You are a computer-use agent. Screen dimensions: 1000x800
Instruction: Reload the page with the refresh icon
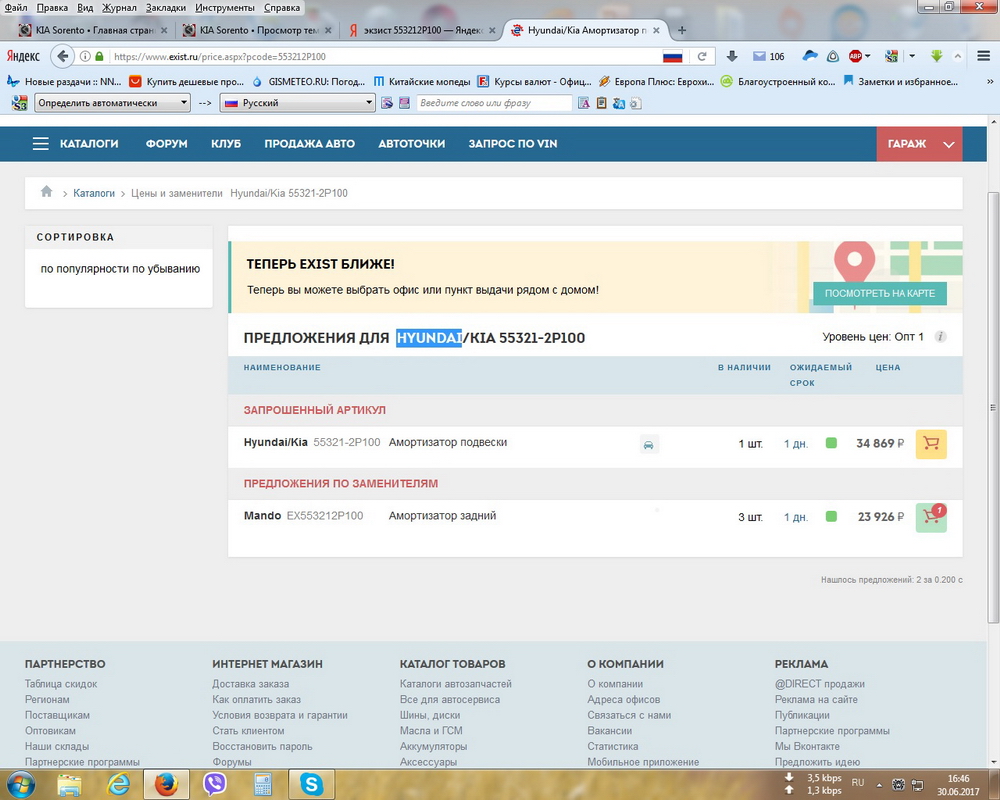coord(702,56)
